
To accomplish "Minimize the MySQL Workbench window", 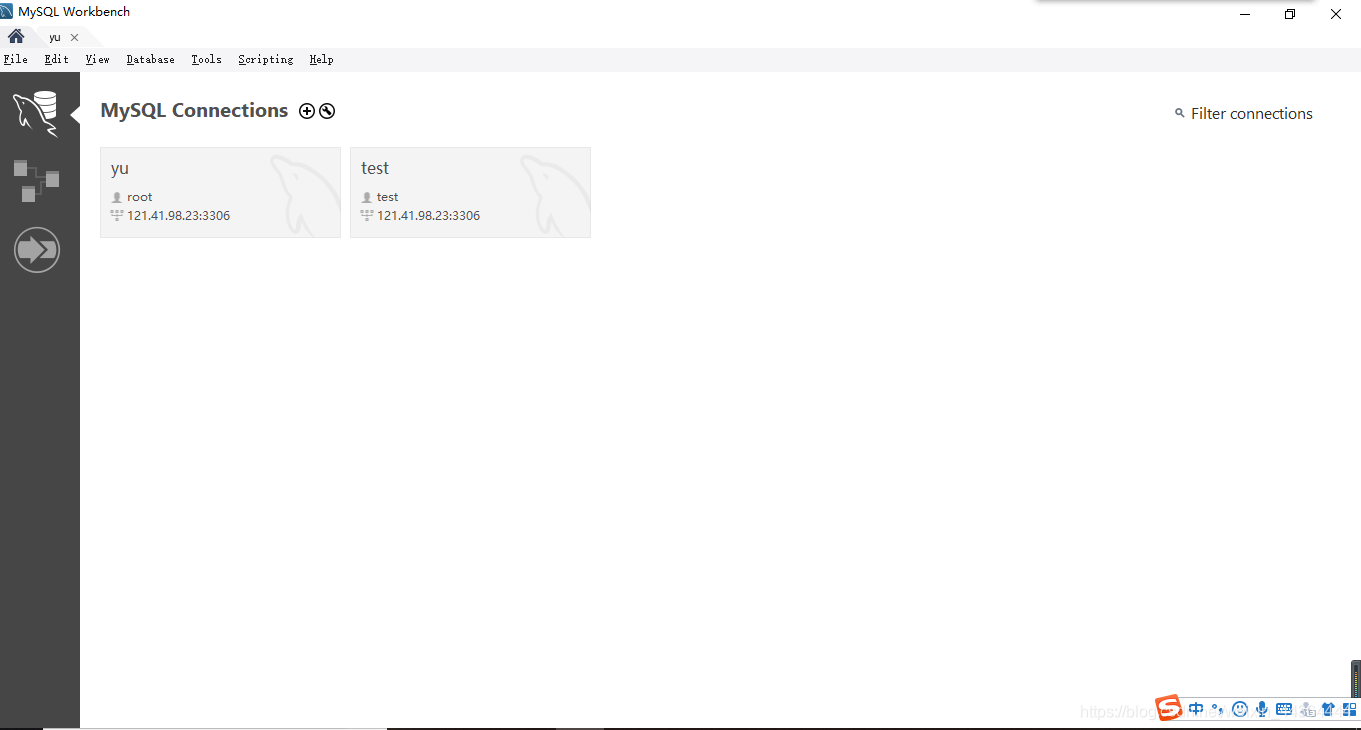I will 1245,14.
